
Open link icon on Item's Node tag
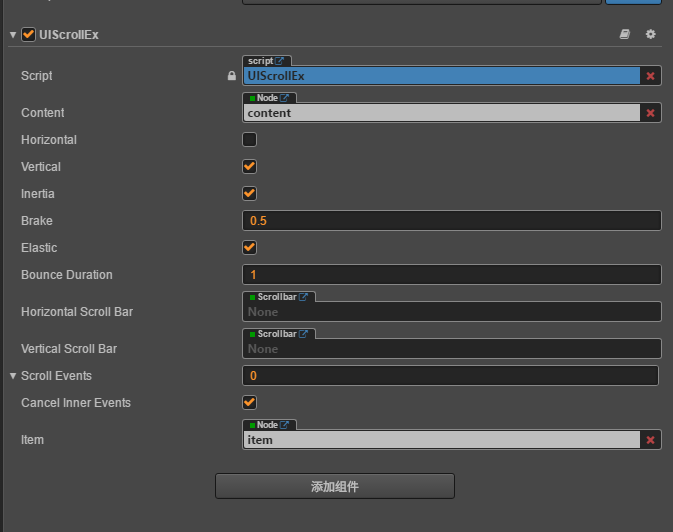tap(284, 425)
